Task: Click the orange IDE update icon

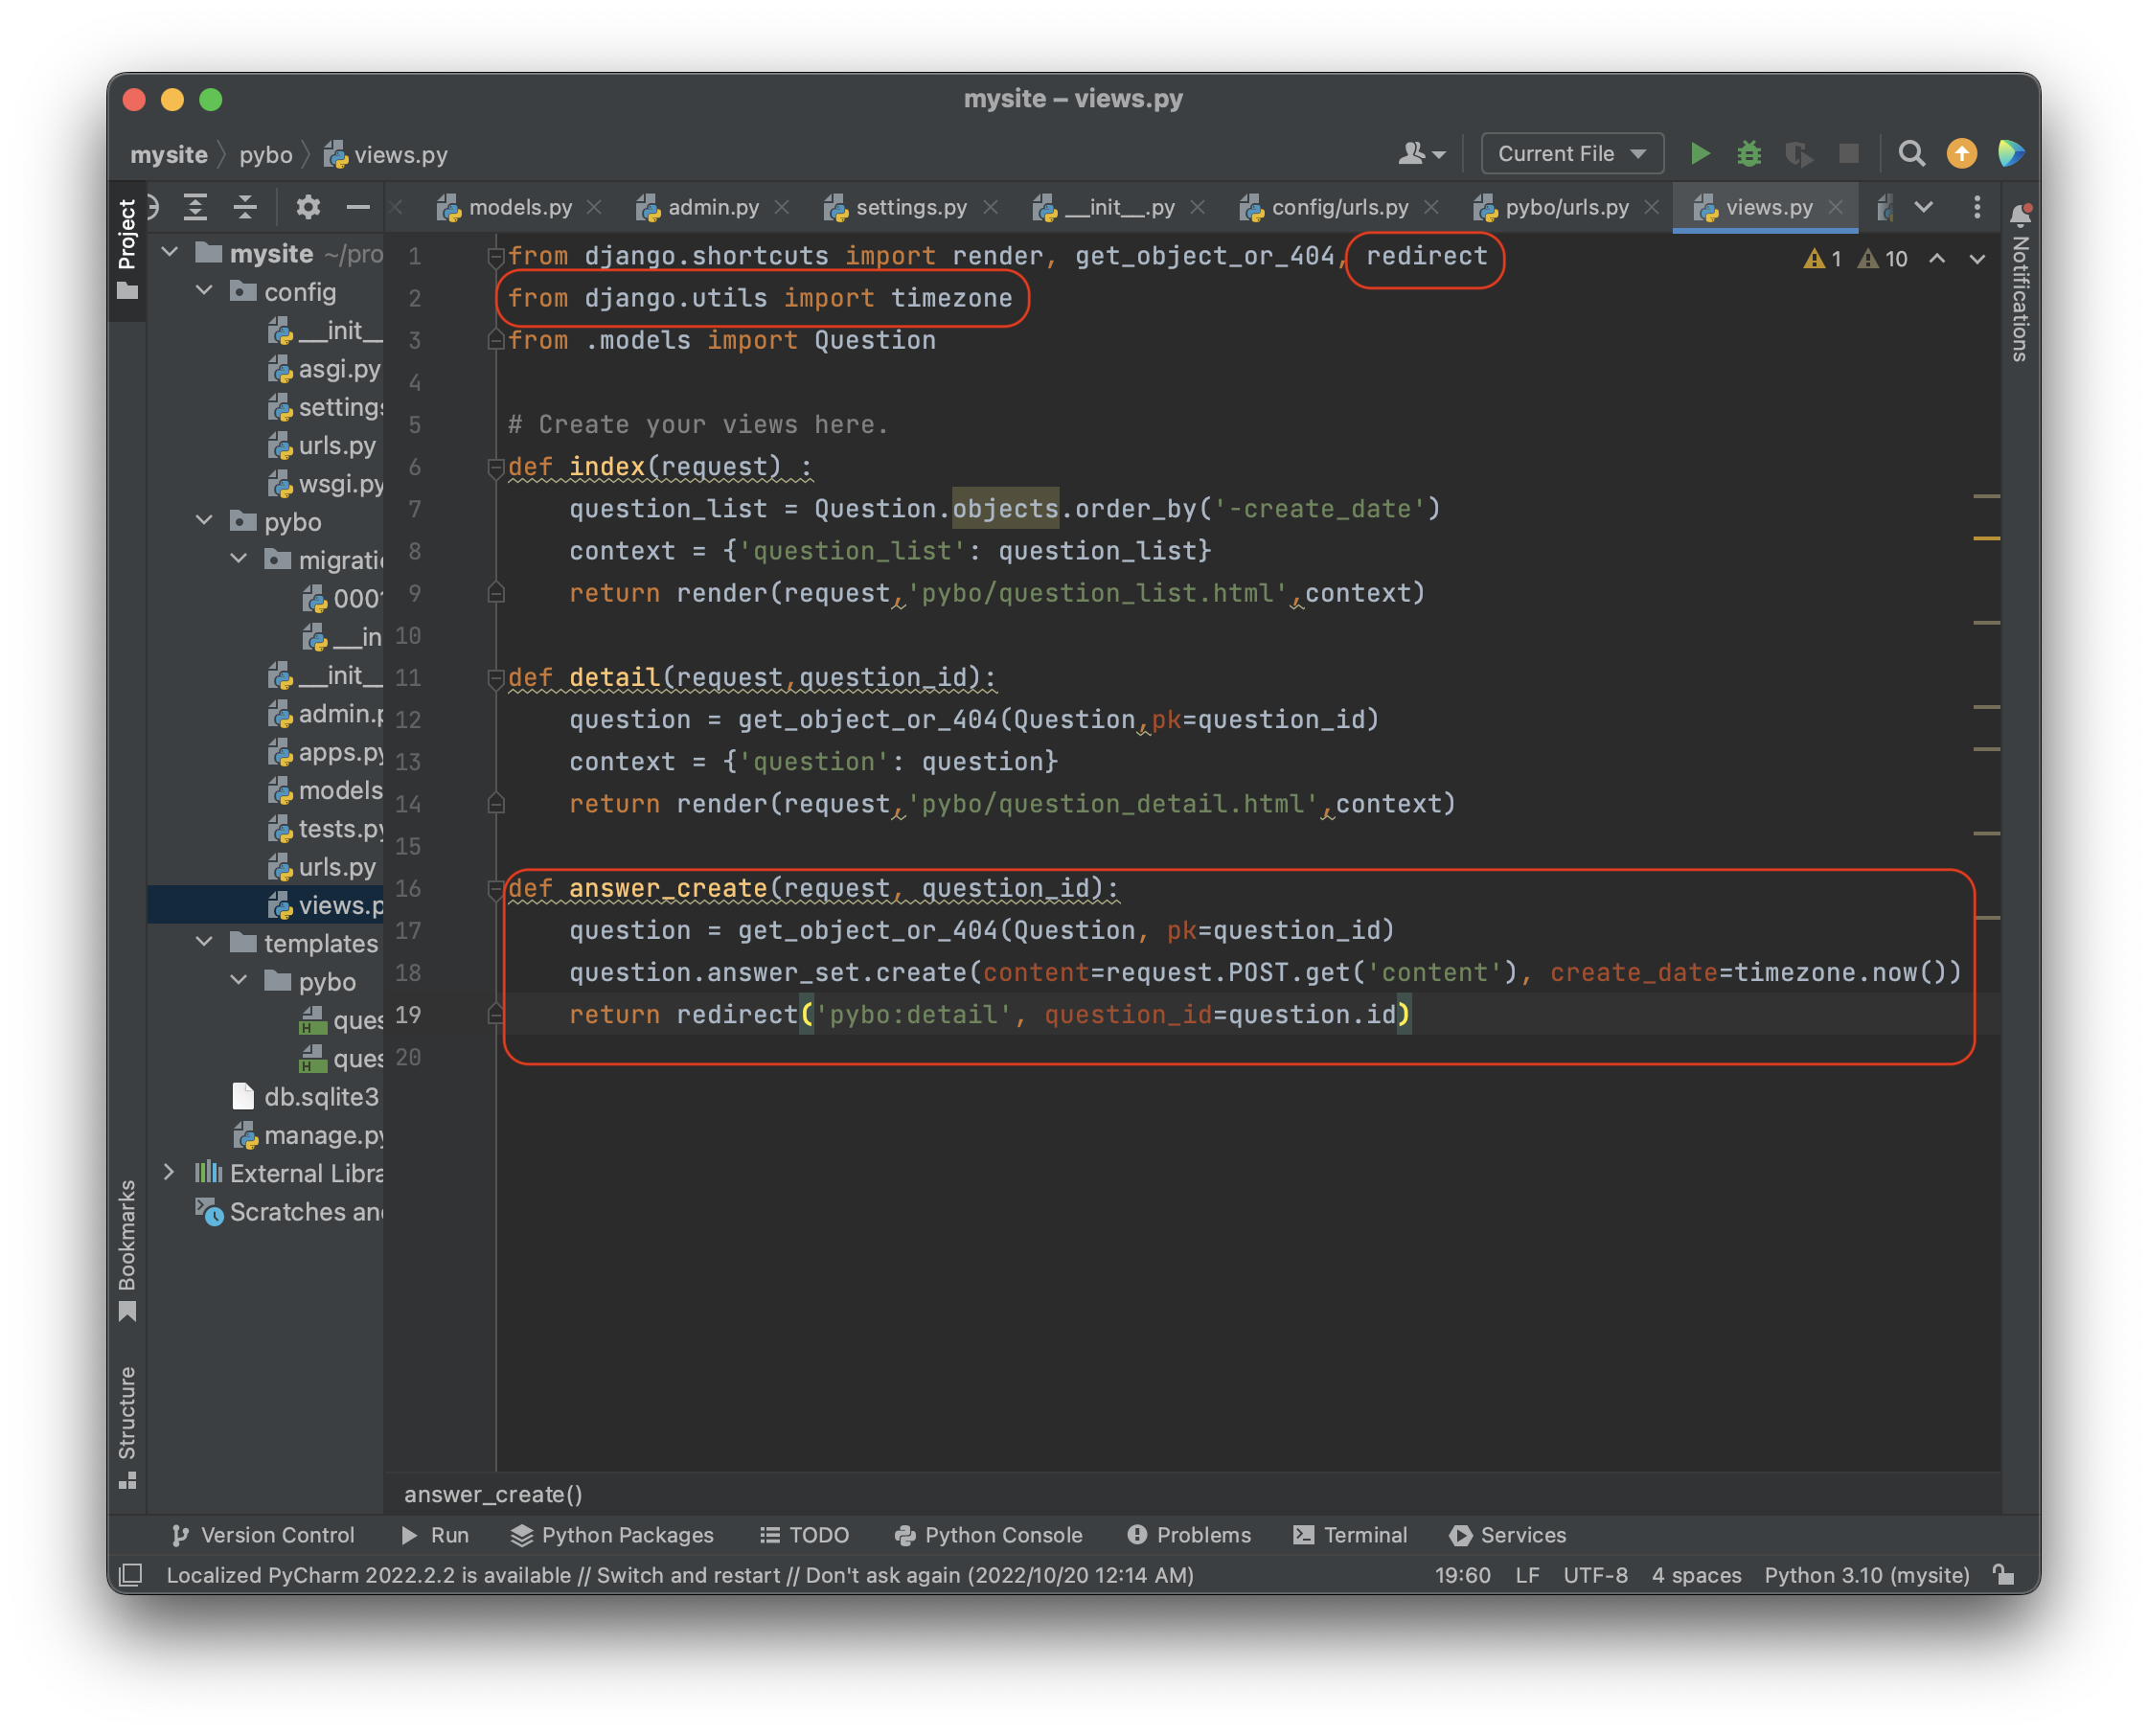Action: click(x=1961, y=154)
